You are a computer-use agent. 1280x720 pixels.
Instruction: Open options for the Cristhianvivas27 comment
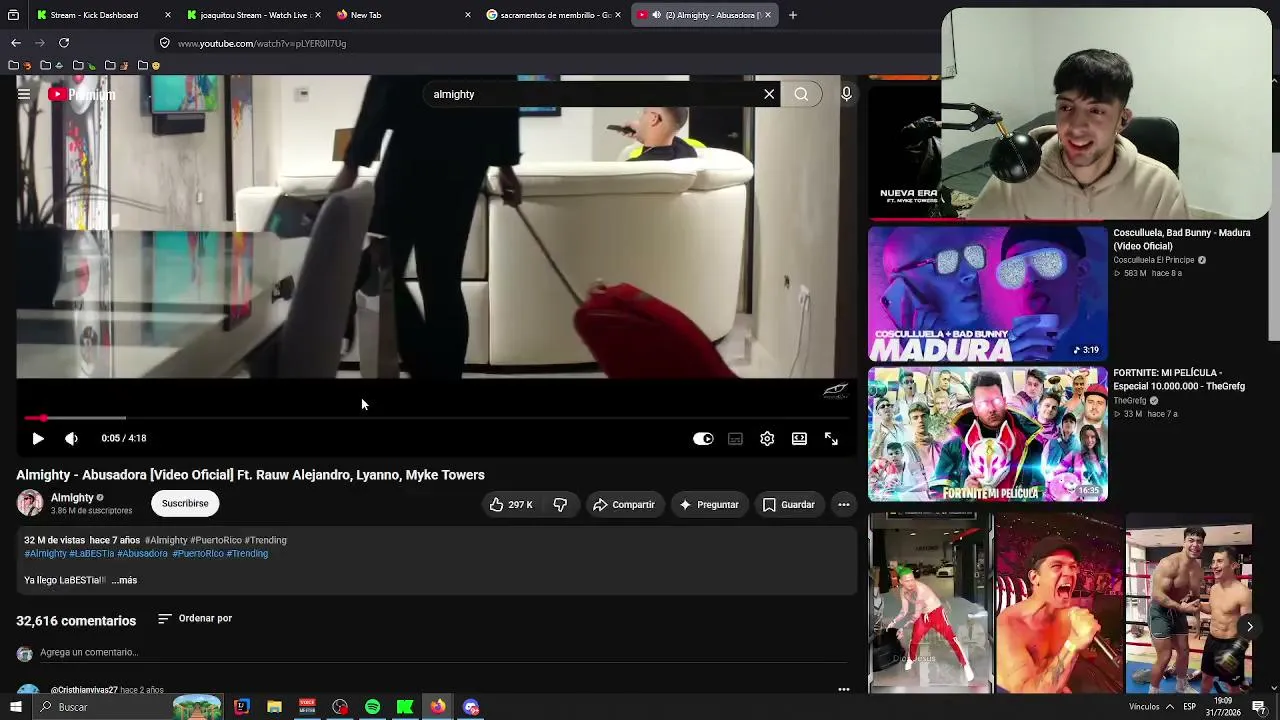[843, 689]
